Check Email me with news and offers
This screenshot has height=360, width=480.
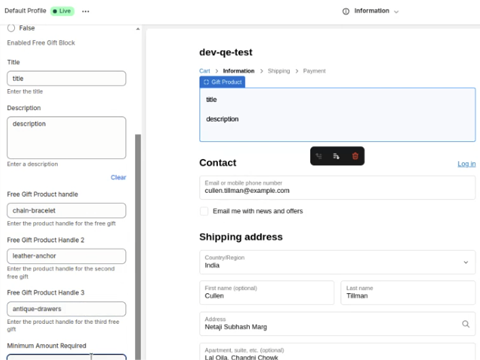tap(204, 211)
